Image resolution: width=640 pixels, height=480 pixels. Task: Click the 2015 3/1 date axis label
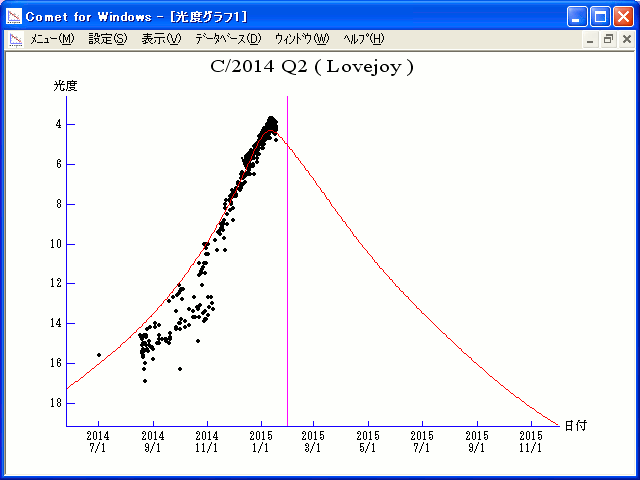[313, 442]
